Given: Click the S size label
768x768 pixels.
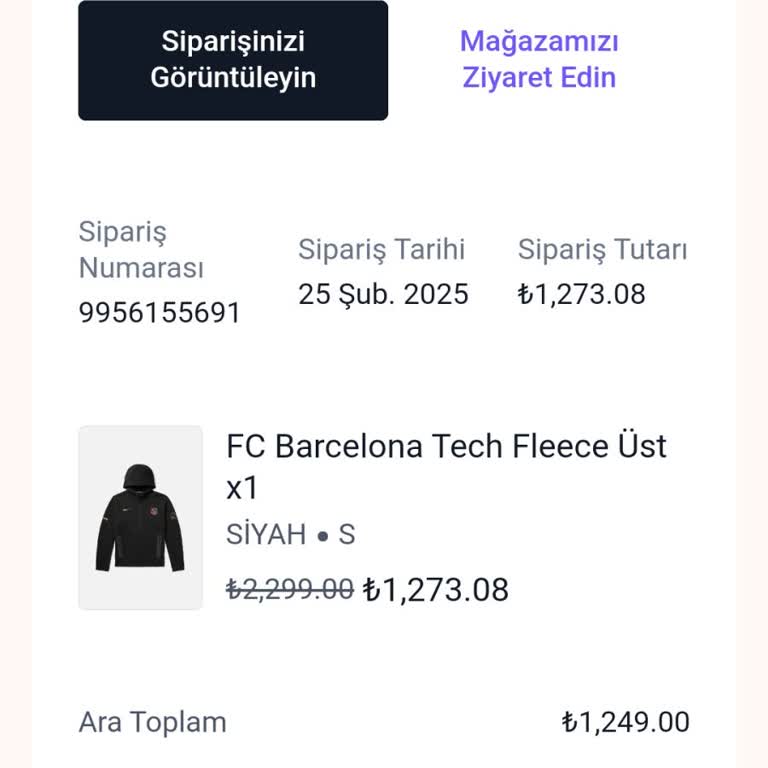Looking at the screenshot, I should (x=347, y=535).
